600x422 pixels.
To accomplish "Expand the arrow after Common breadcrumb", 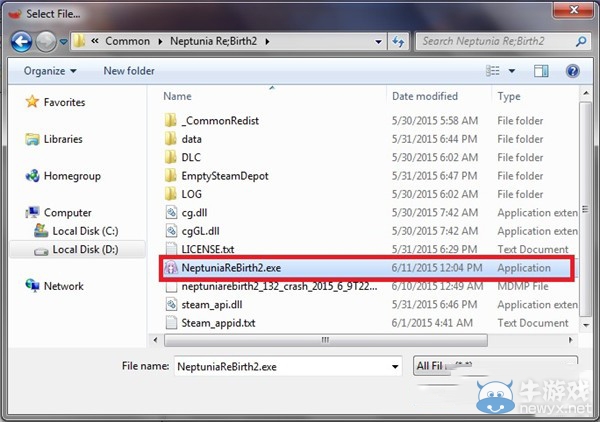I will pos(160,41).
